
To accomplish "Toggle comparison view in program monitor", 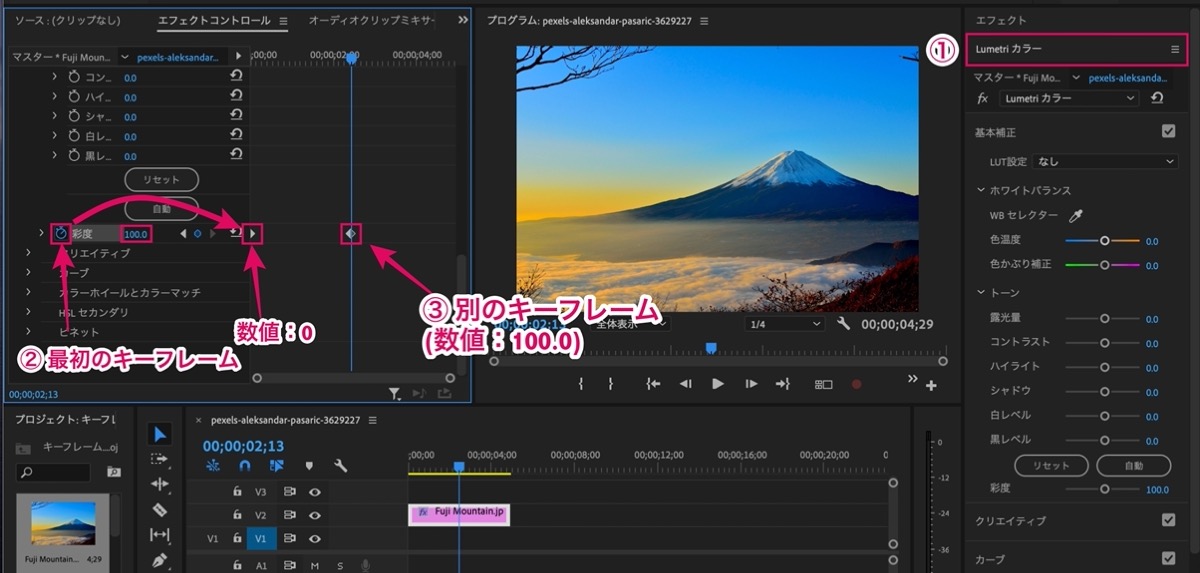I will coord(824,384).
